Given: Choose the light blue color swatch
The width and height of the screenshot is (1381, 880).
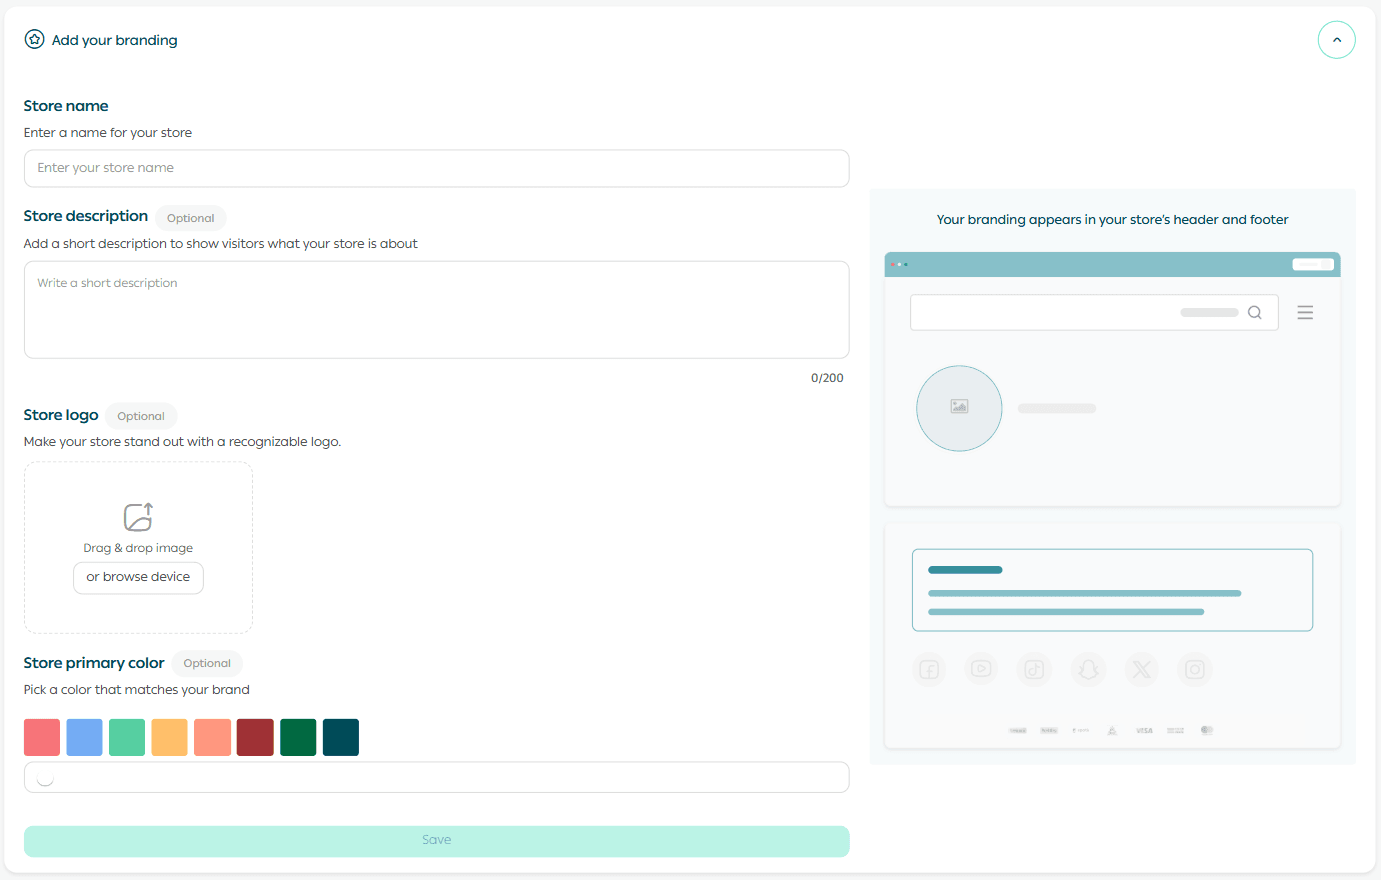Looking at the screenshot, I should (84, 737).
